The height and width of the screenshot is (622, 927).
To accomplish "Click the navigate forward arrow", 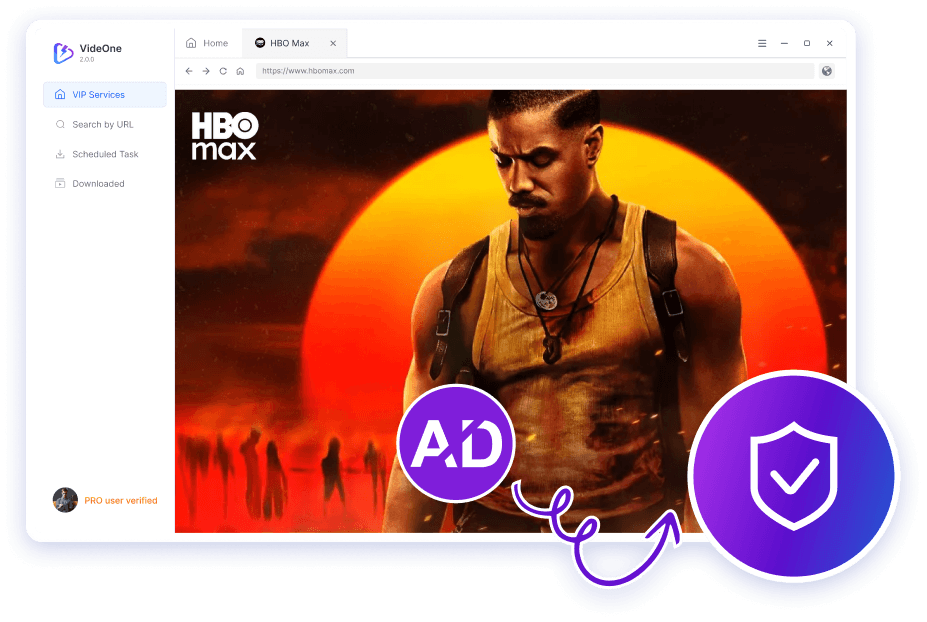I will (x=205, y=71).
